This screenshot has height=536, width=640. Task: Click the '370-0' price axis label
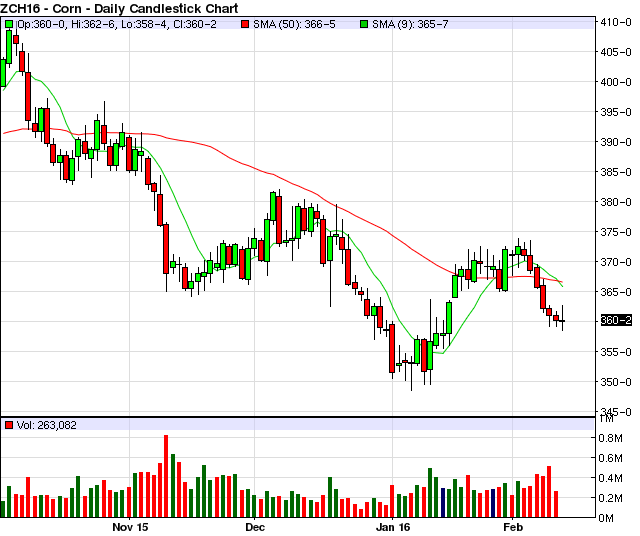(x=616, y=262)
